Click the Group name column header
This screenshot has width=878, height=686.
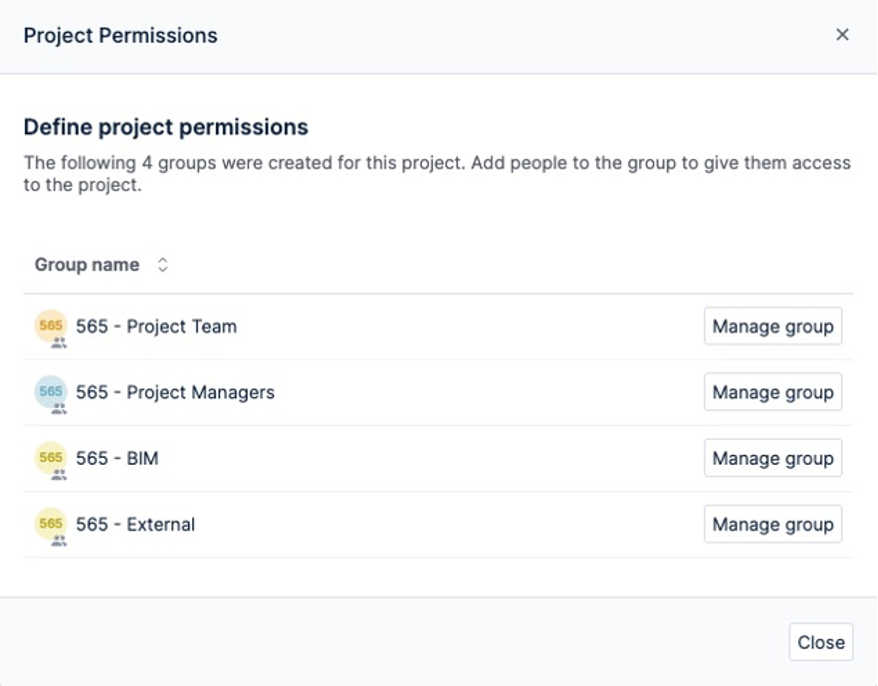(87, 265)
